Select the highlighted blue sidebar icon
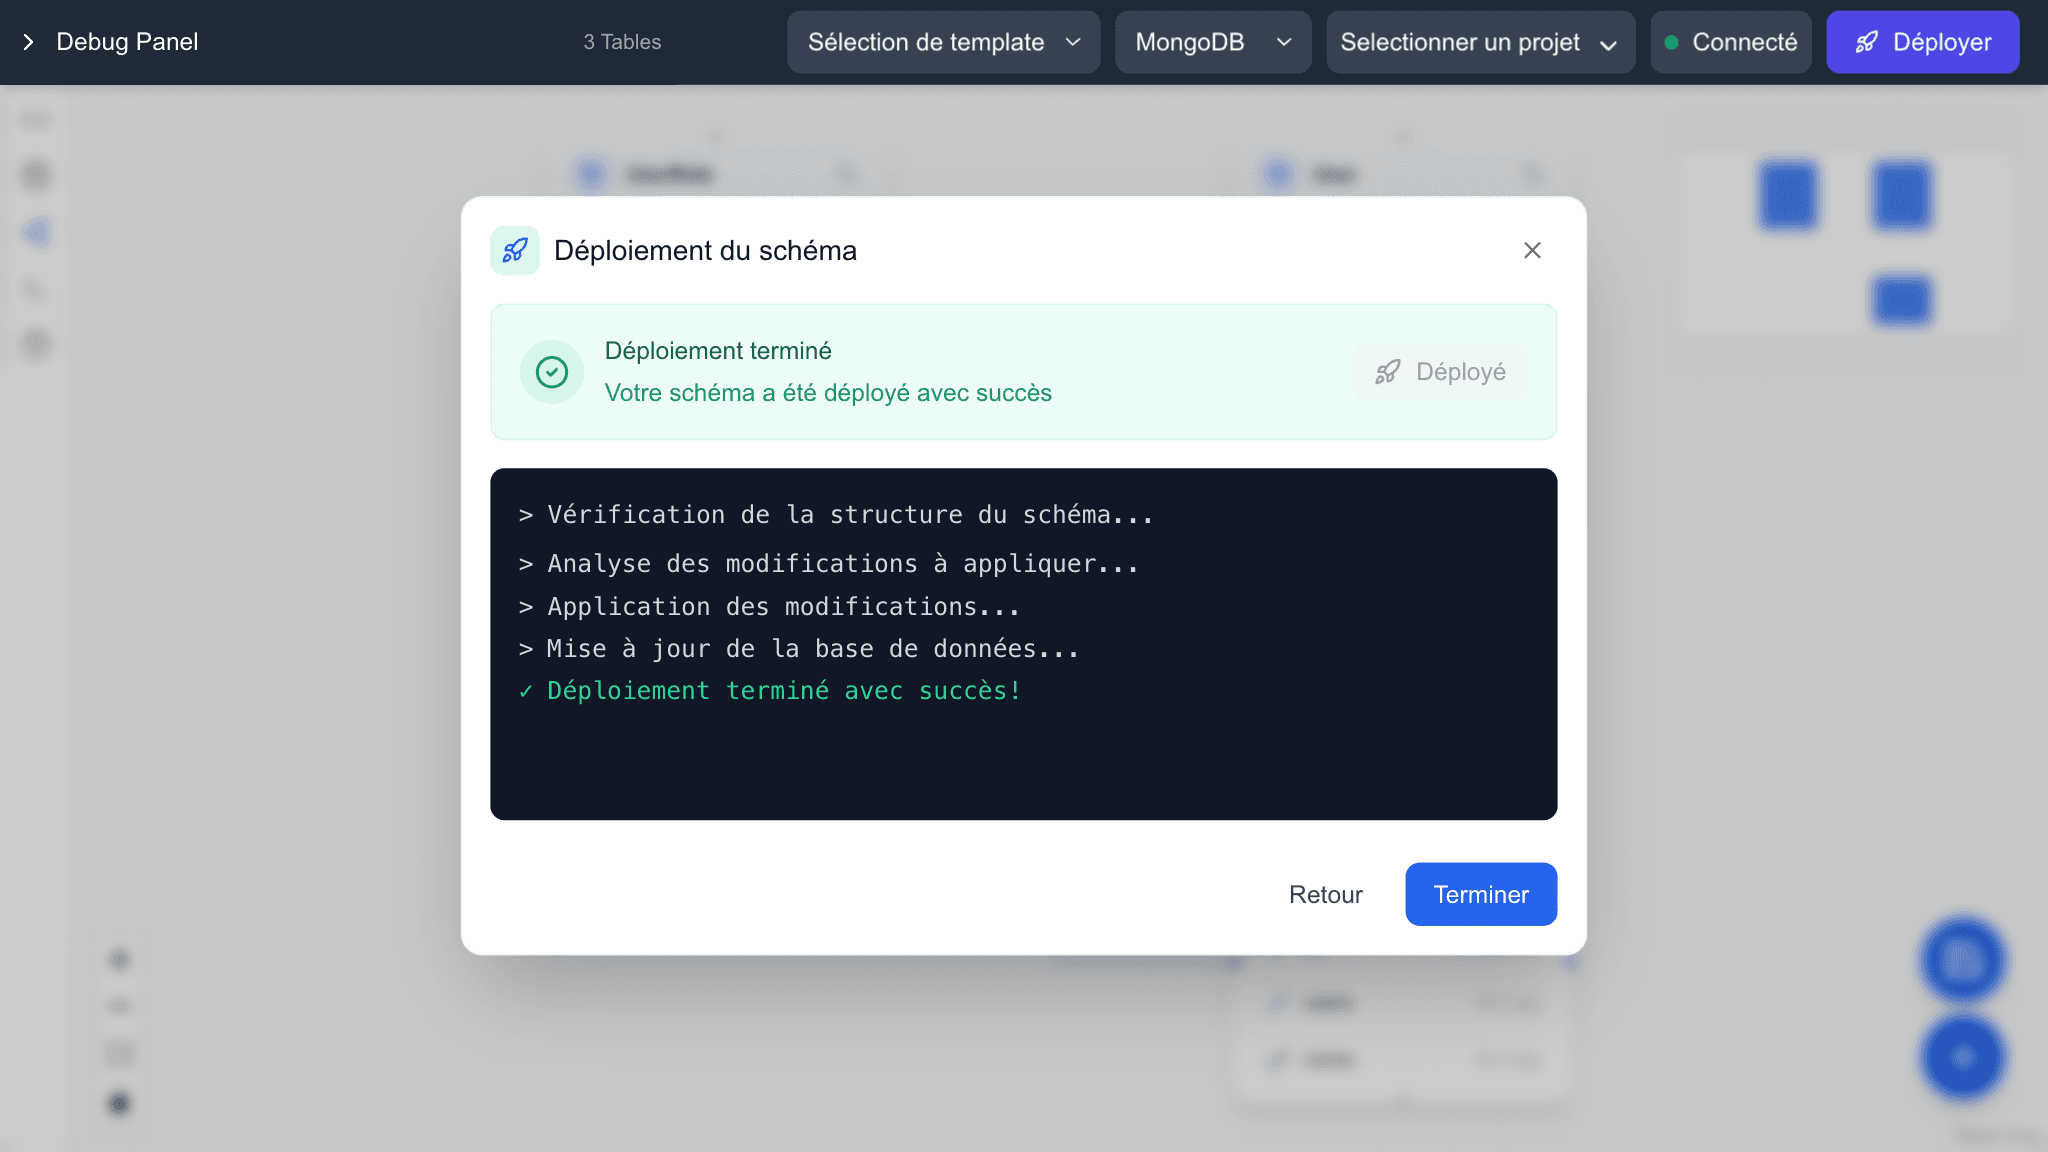This screenshot has width=2048, height=1152. click(x=35, y=232)
